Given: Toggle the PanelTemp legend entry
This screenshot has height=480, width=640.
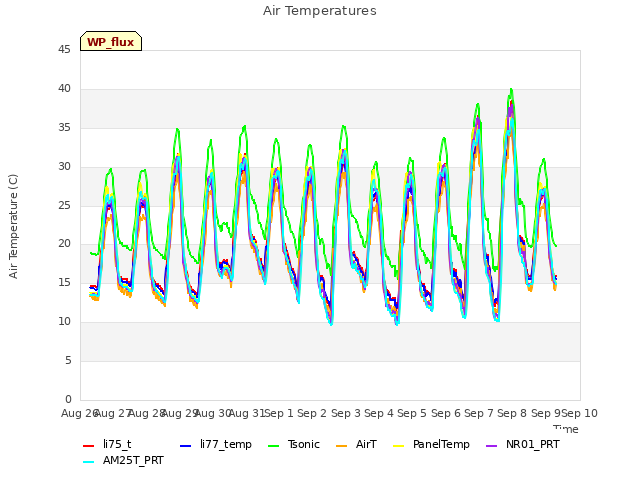Looking at the screenshot, I should tap(431, 444).
